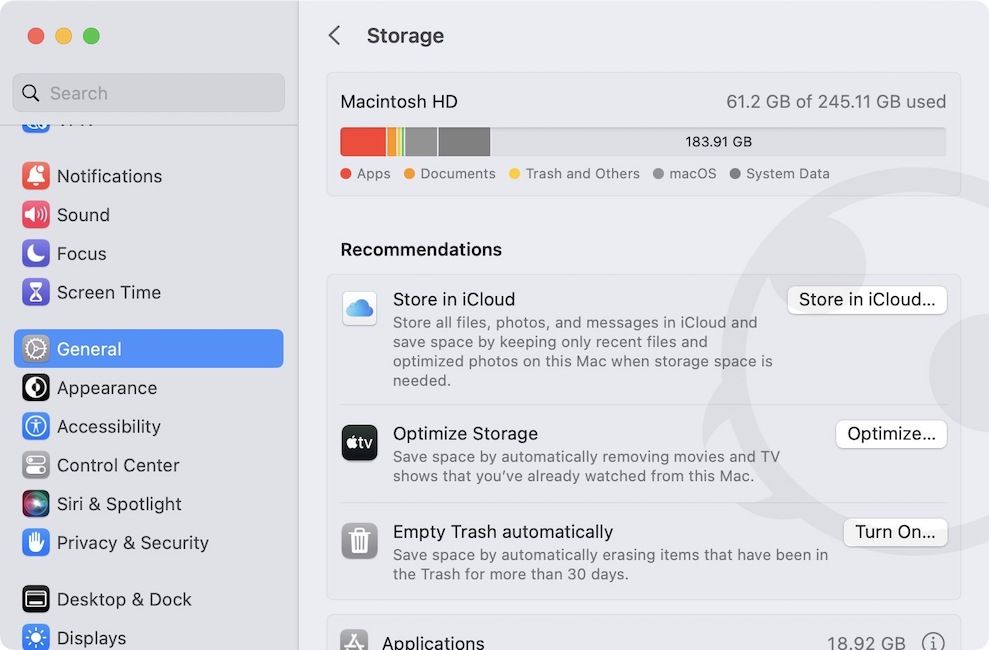Click the Optimize... button

point(890,434)
